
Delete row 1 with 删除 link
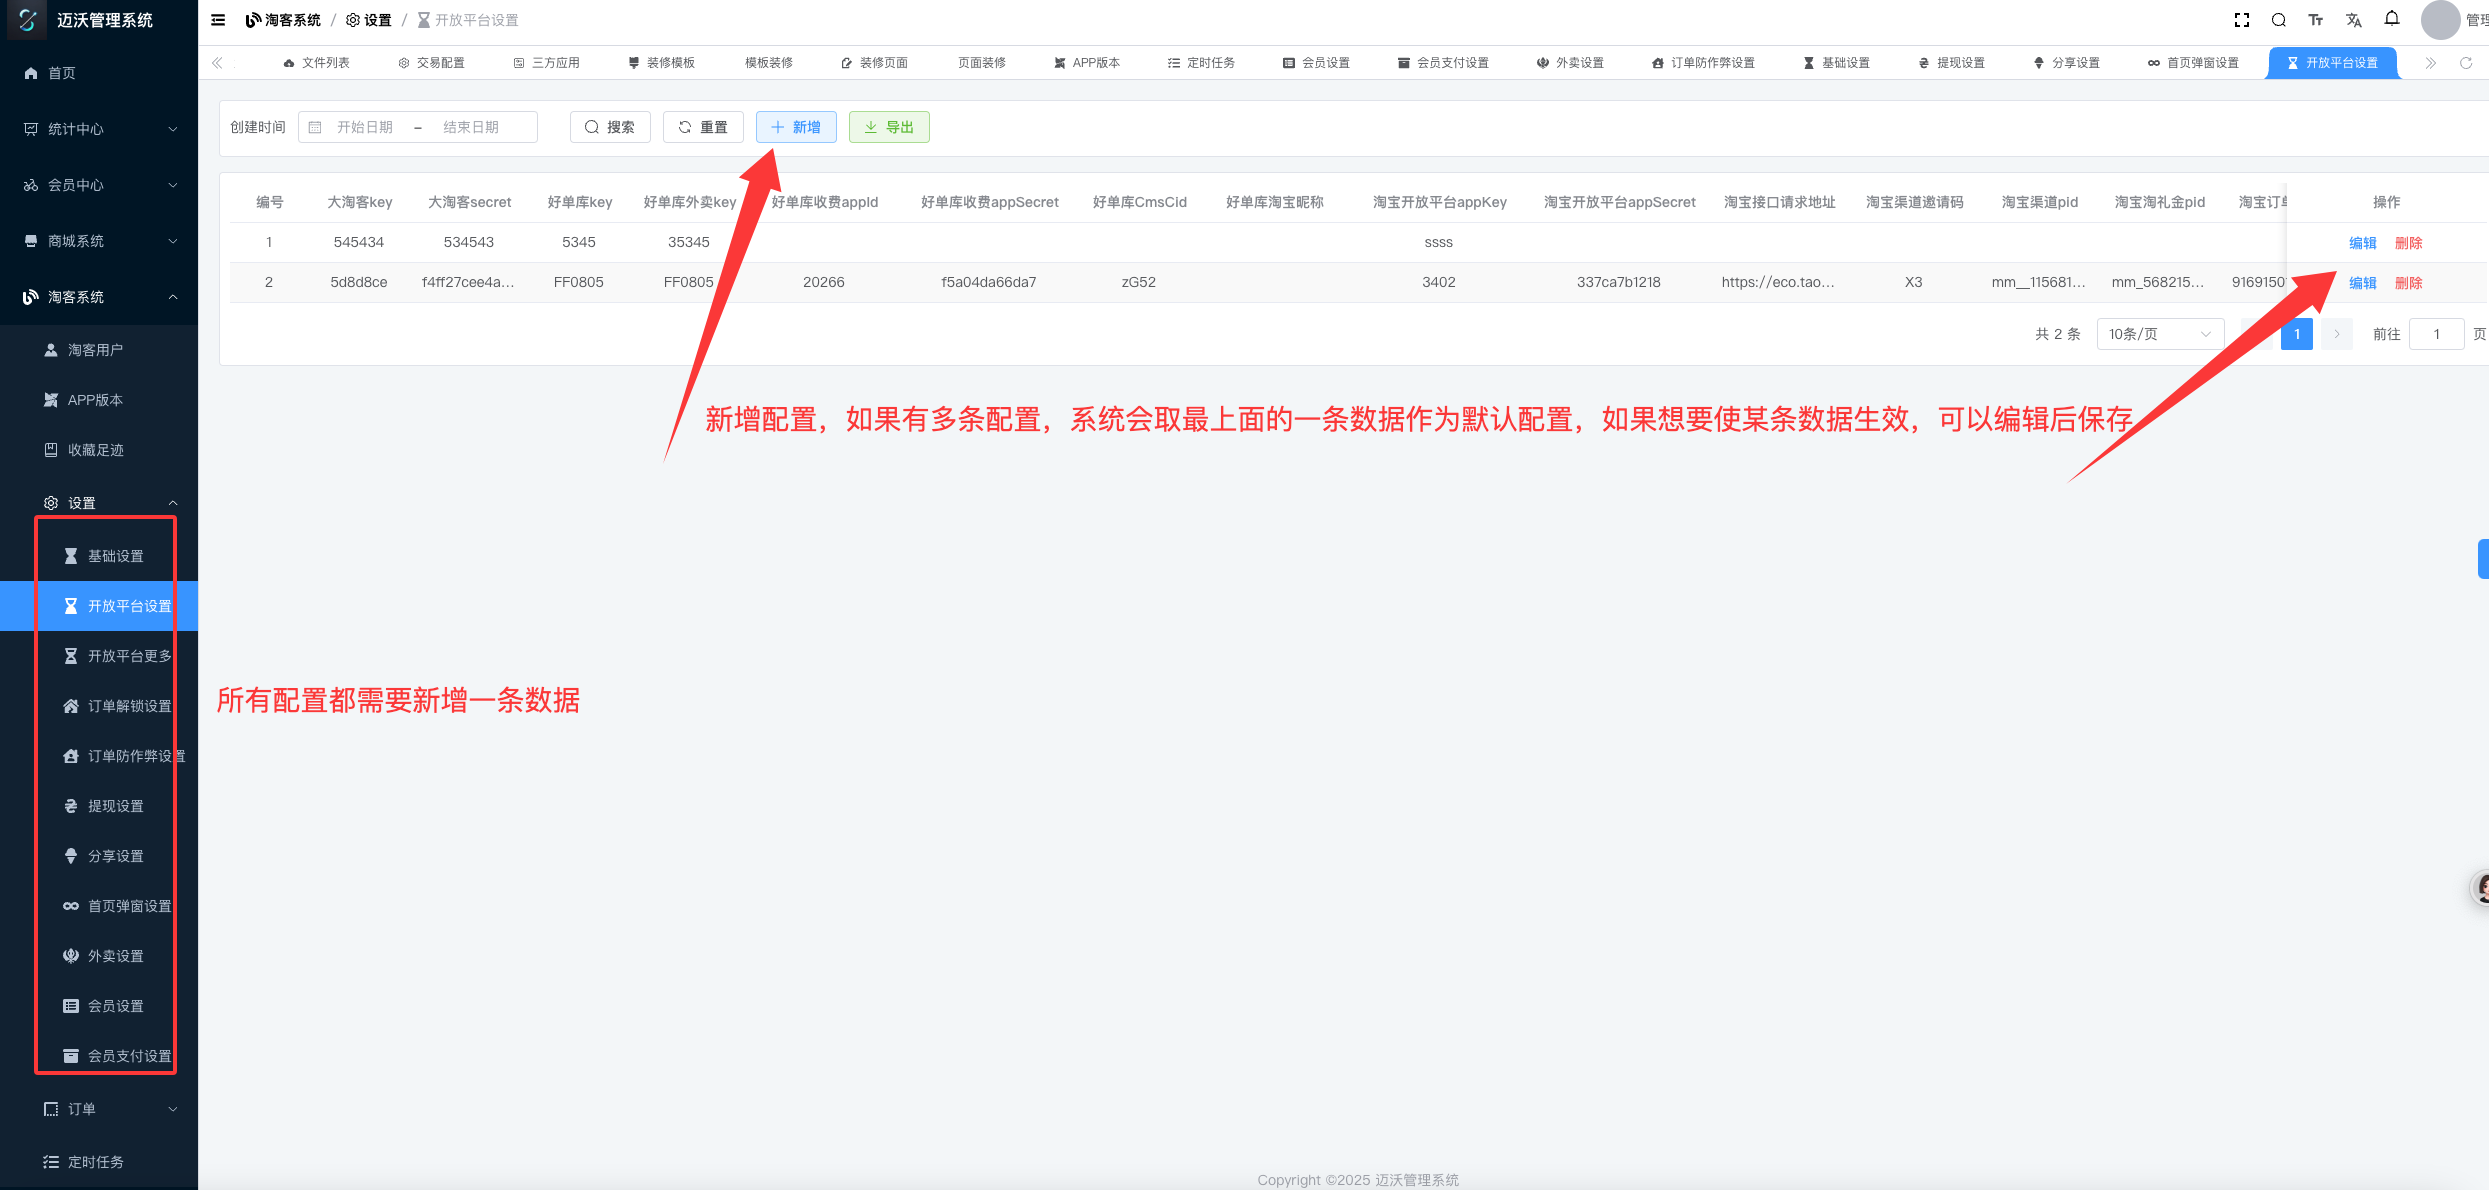tap(2408, 243)
